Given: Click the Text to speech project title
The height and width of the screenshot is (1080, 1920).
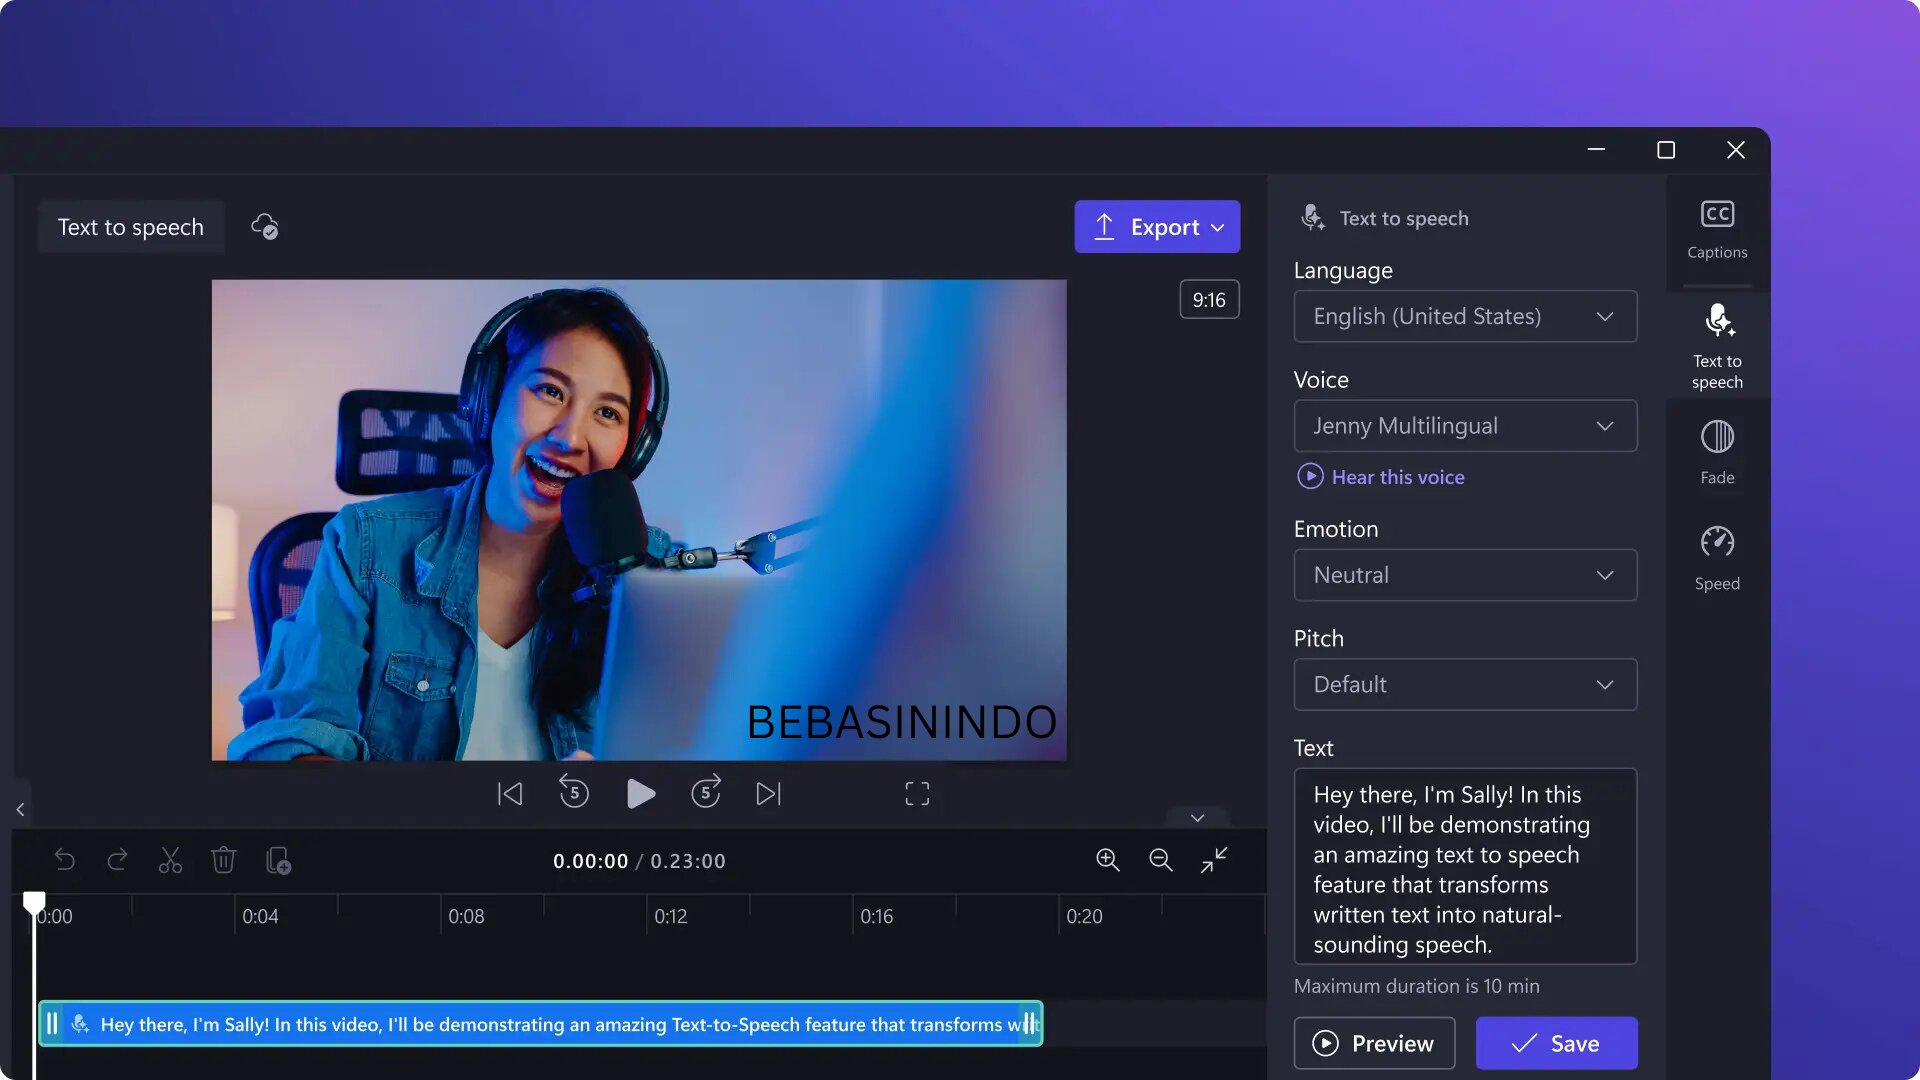Looking at the screenshot, I should pyautogui.click(x=131, y=227).
